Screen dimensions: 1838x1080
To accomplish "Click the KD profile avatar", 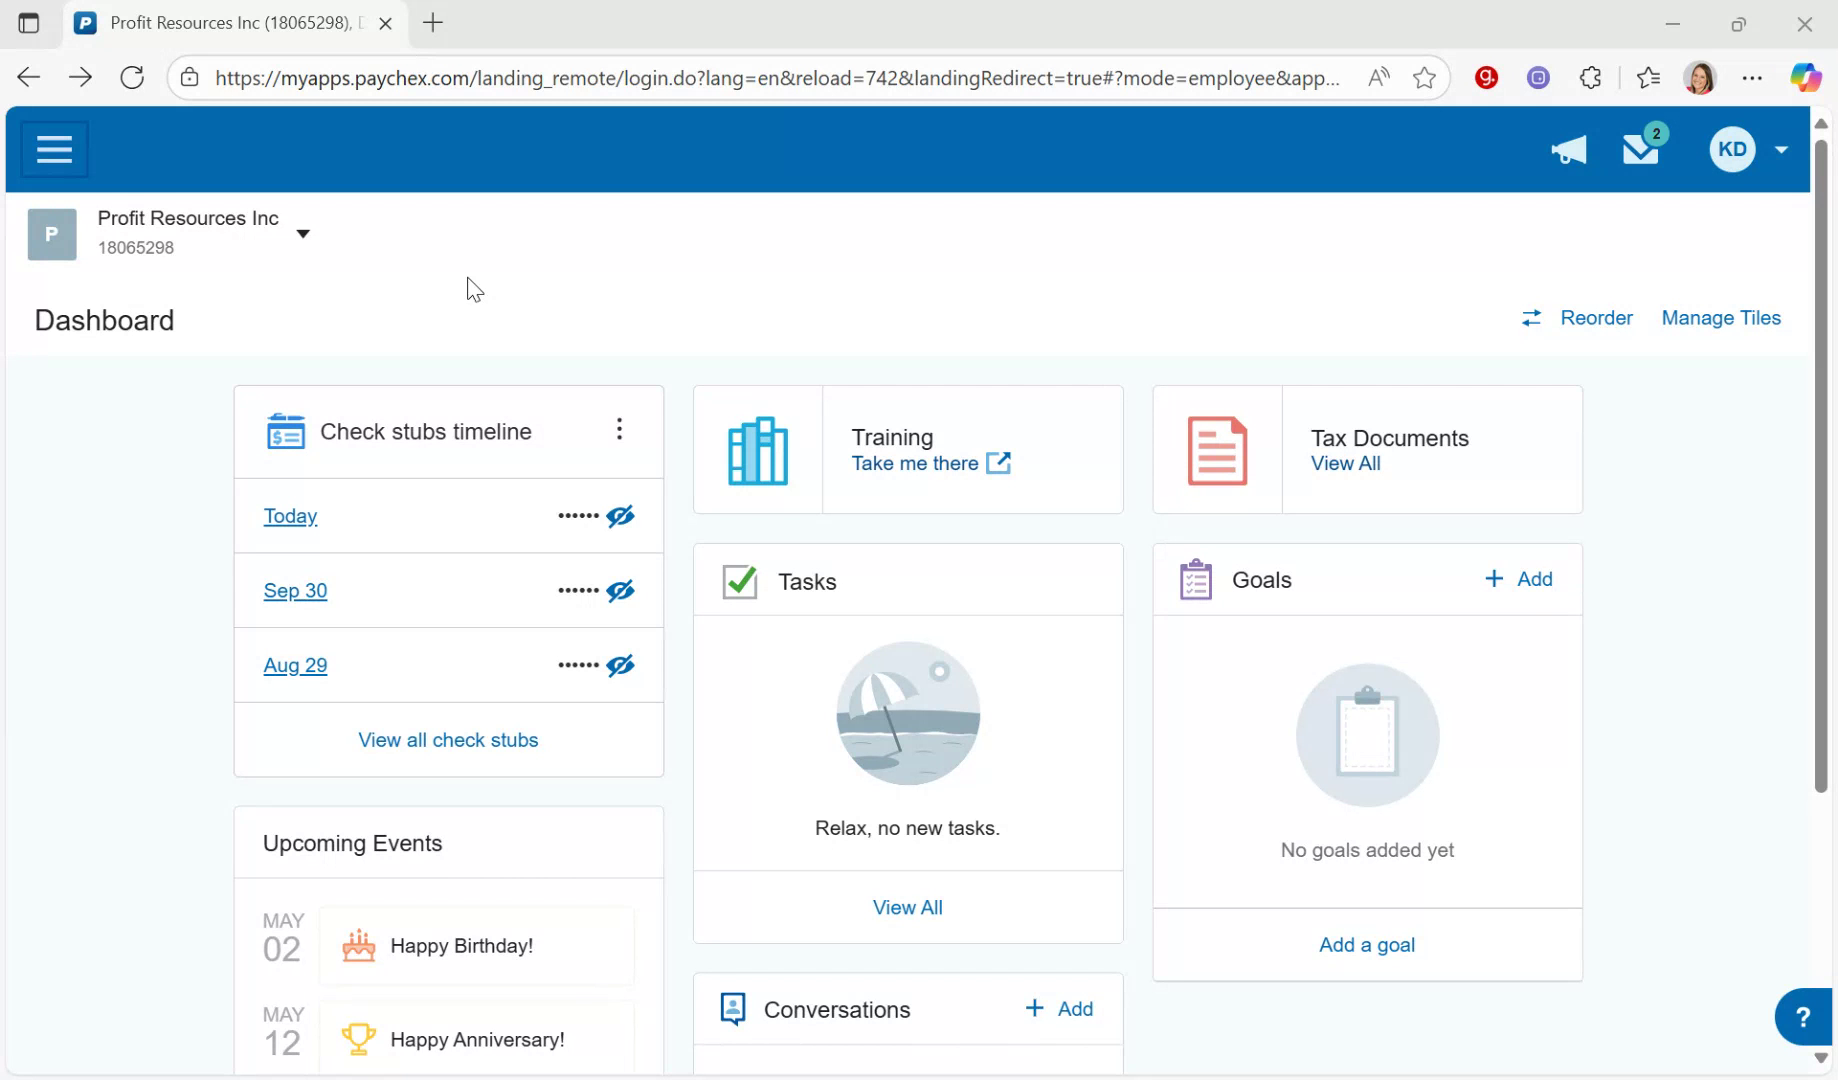I will [1732, 149].
